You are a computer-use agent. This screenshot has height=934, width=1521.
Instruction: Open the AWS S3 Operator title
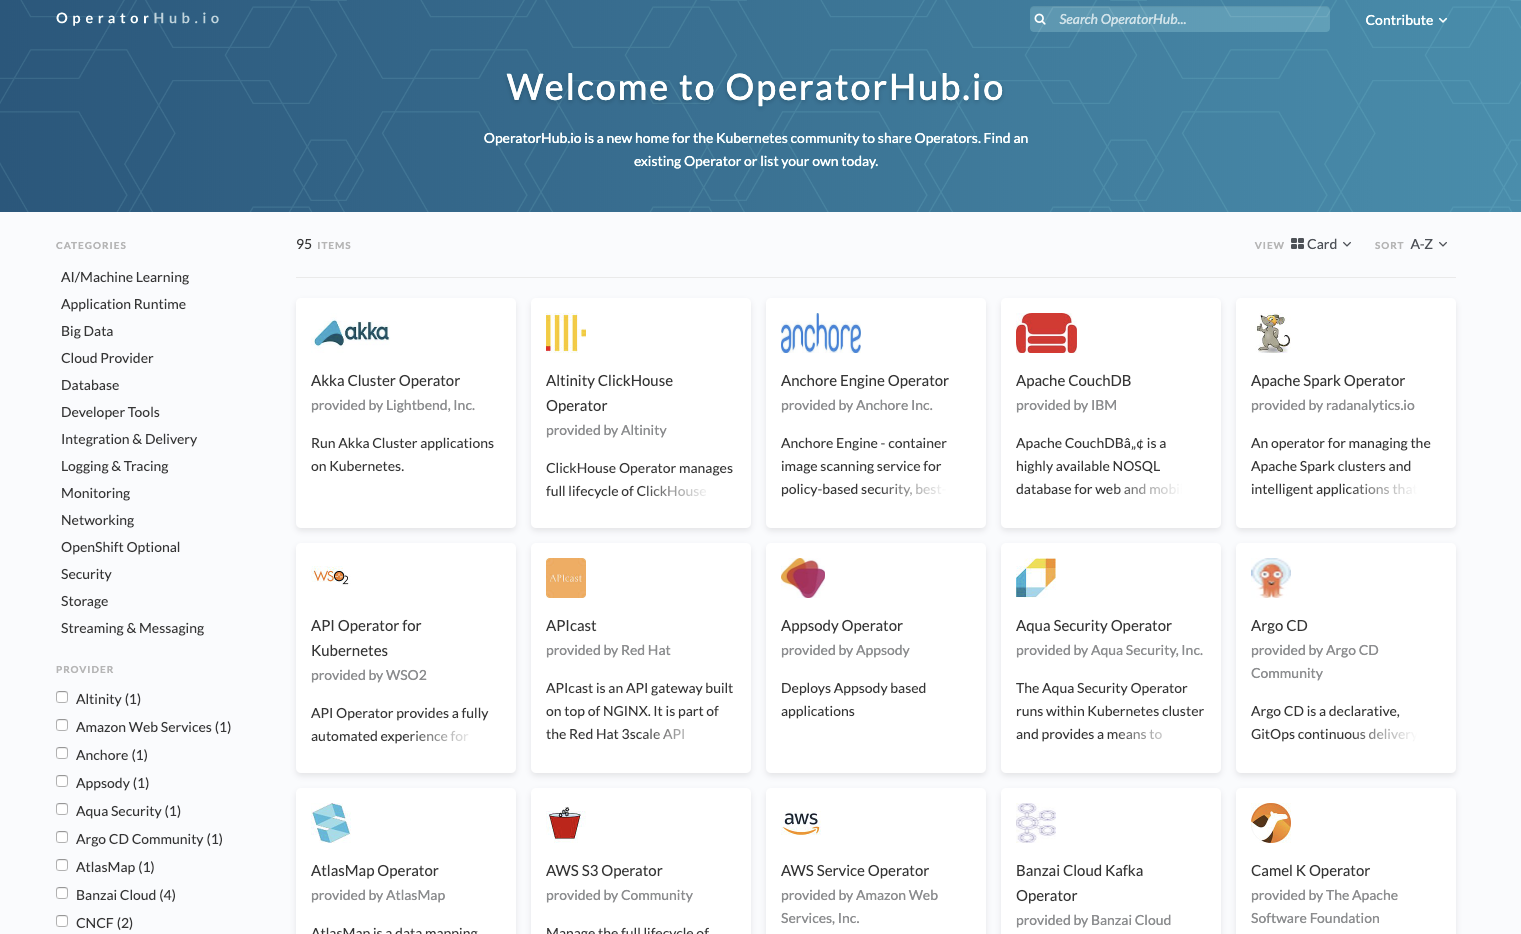tap(604, 871)
